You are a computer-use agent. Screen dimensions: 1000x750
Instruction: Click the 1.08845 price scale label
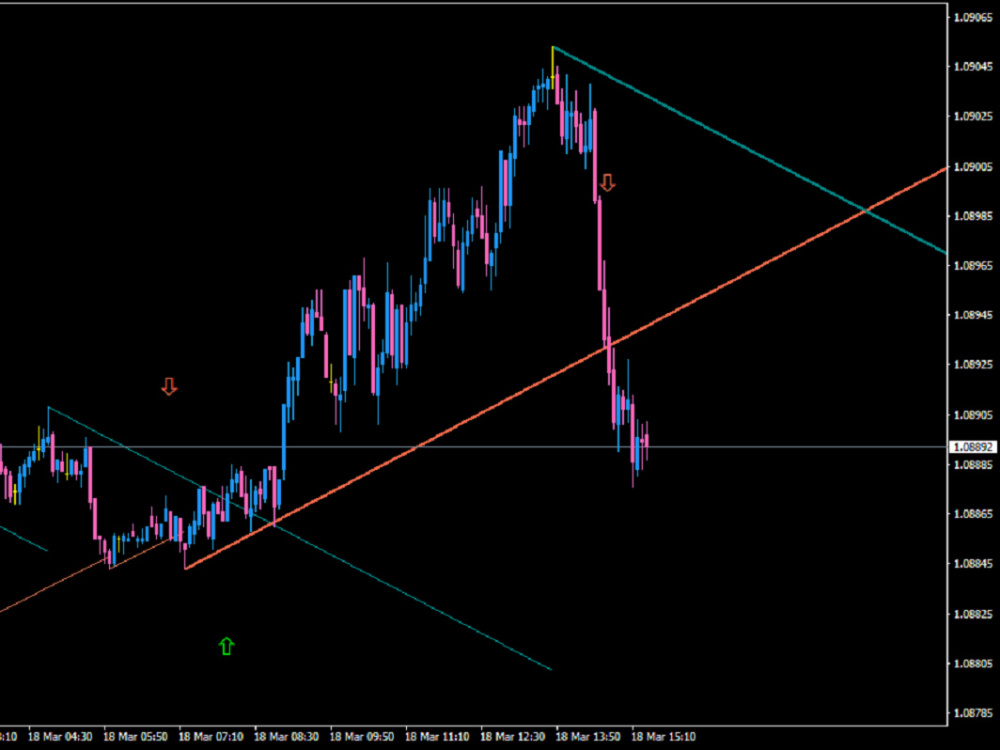[973, 563]
